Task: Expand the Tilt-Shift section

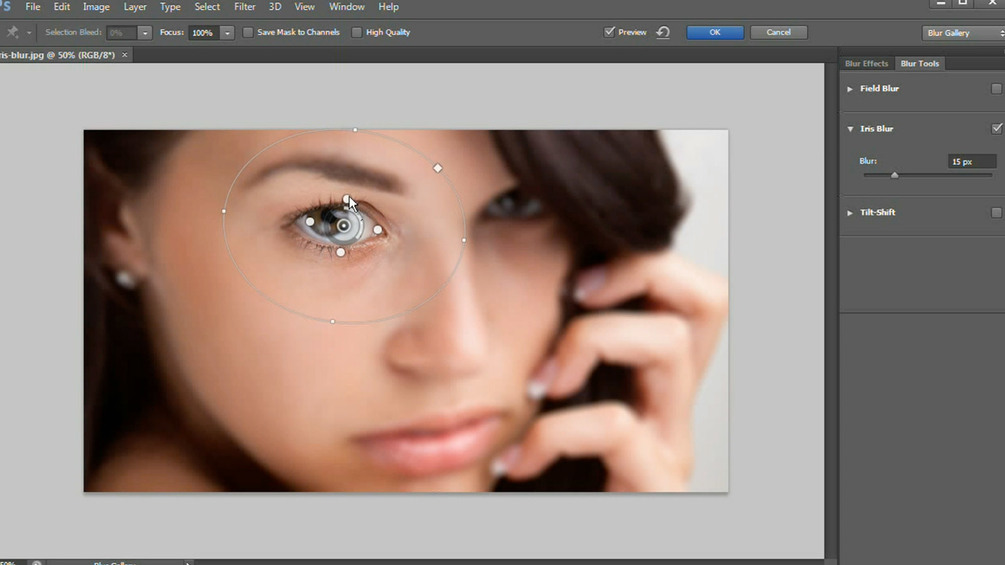Action: click(x=850, y=213)
